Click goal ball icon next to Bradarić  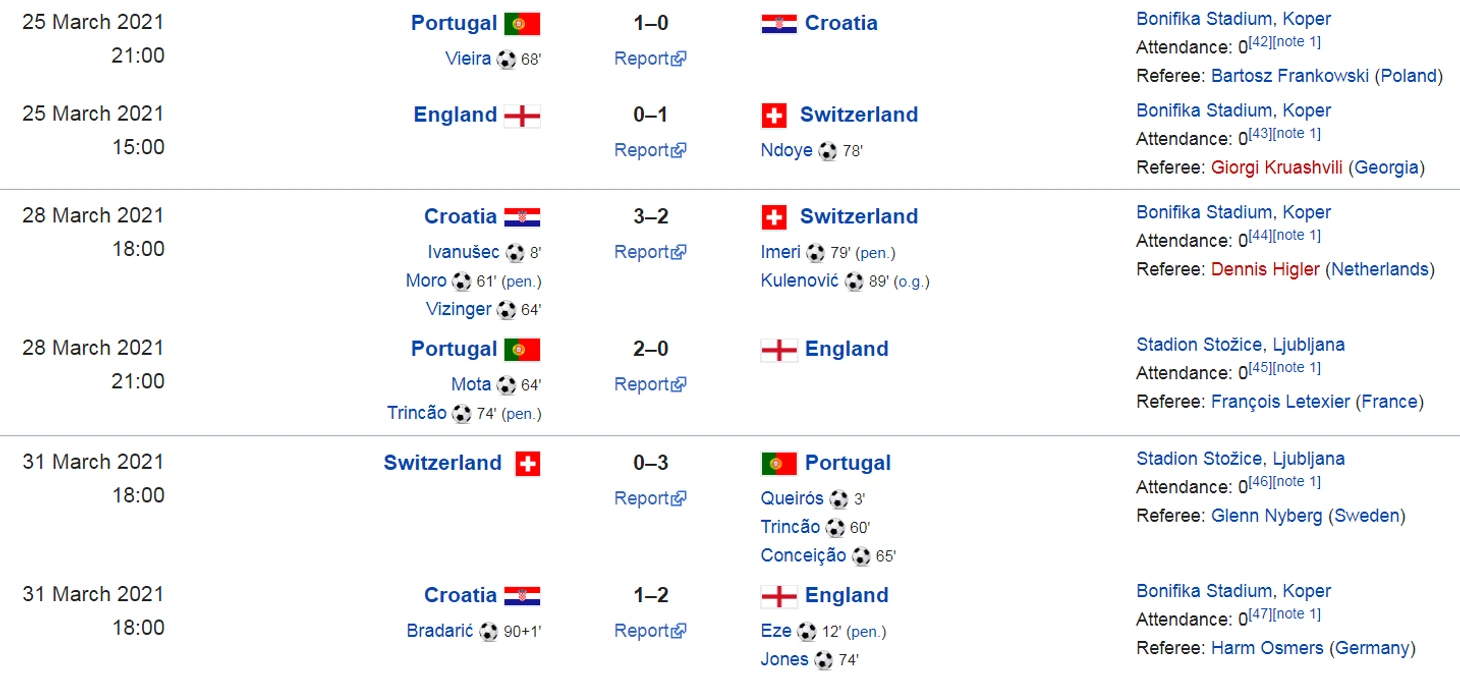[x=488, y=631]
